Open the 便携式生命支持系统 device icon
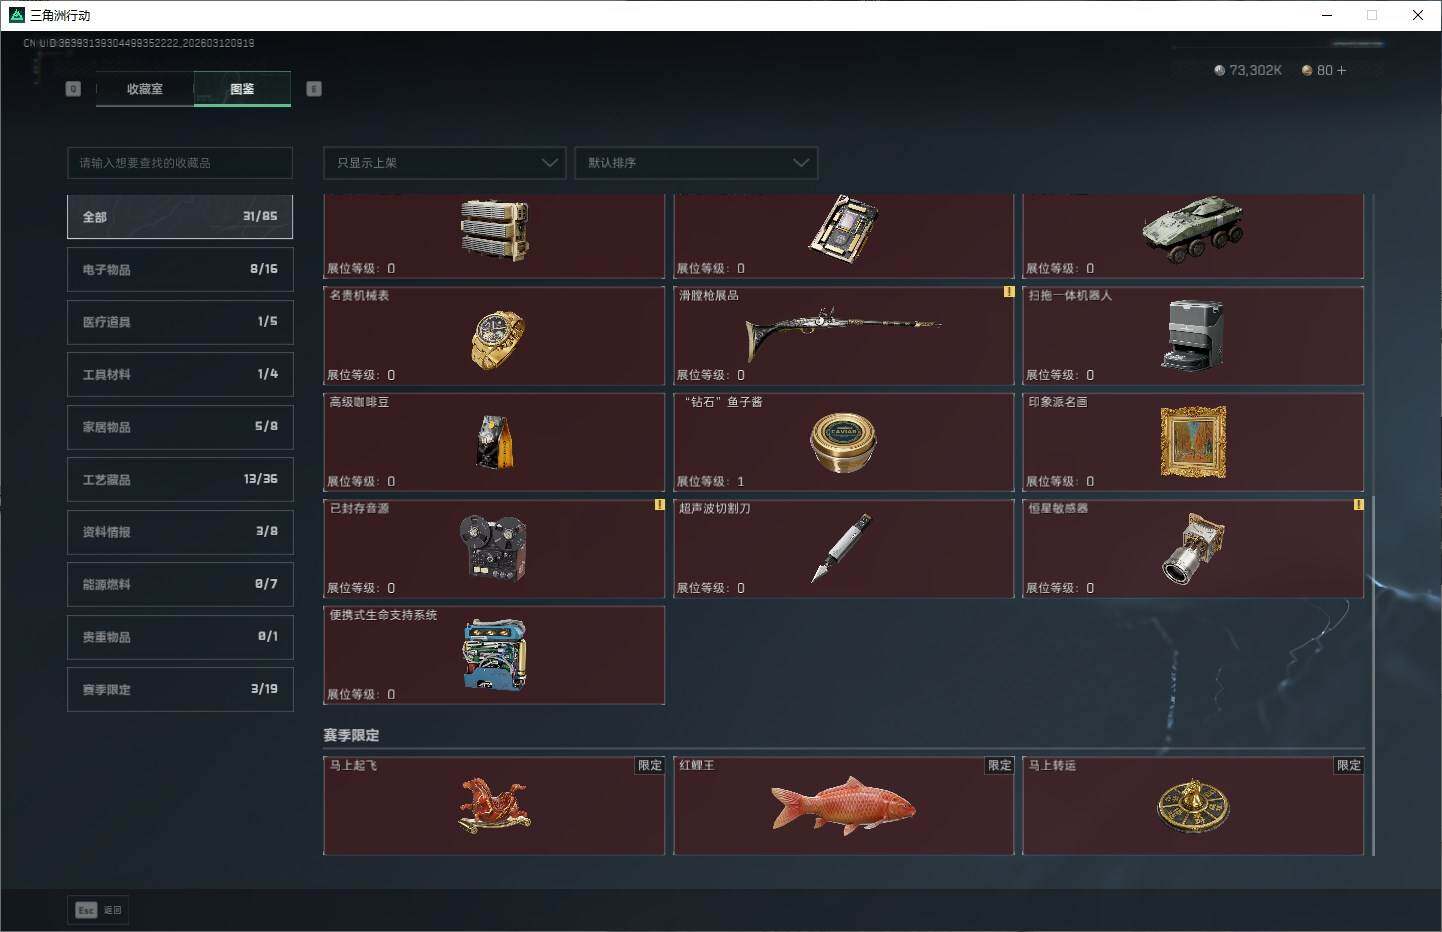This screenshot has height=932, width=1442. [x=494, y=655]
